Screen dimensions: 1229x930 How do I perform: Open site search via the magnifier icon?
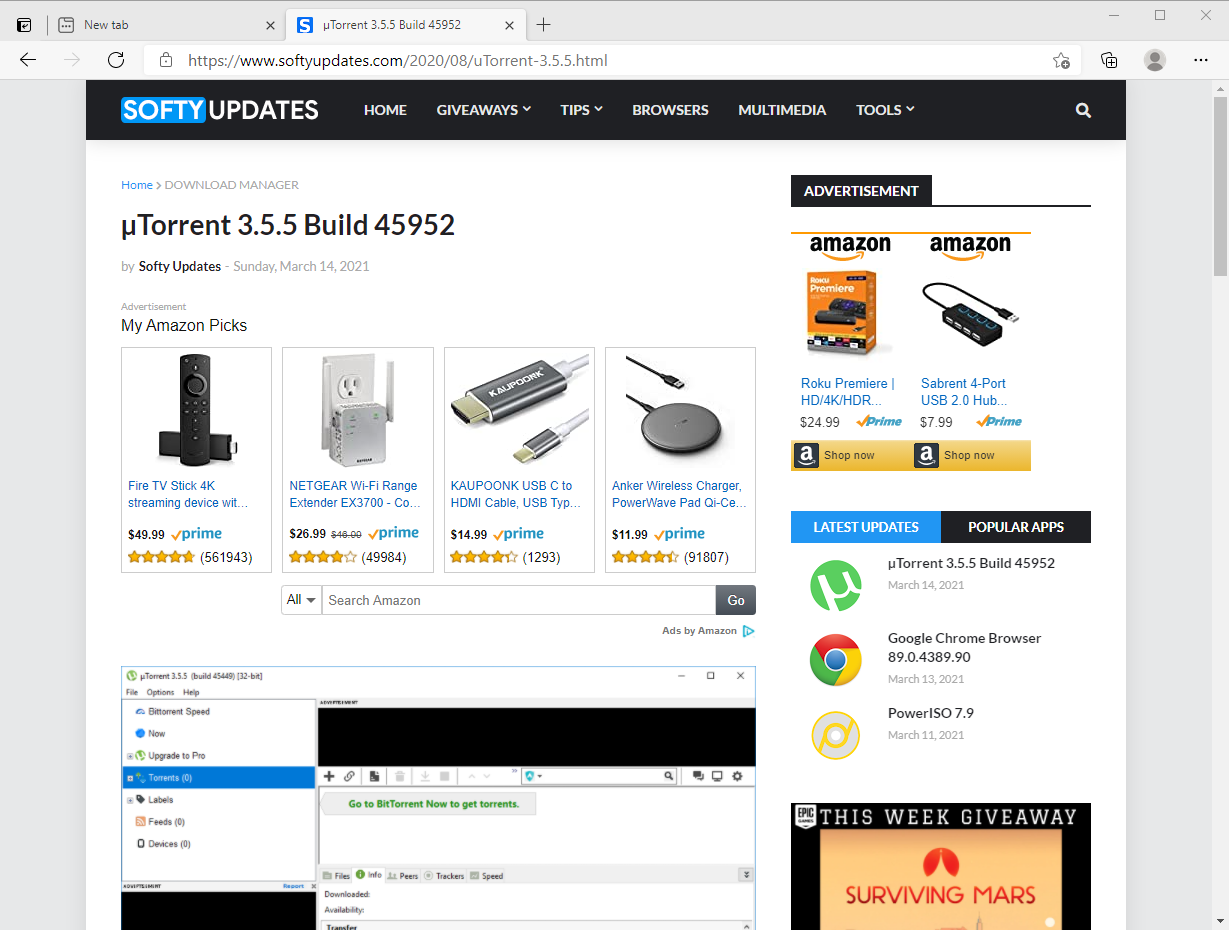(x=1083, y=110)
